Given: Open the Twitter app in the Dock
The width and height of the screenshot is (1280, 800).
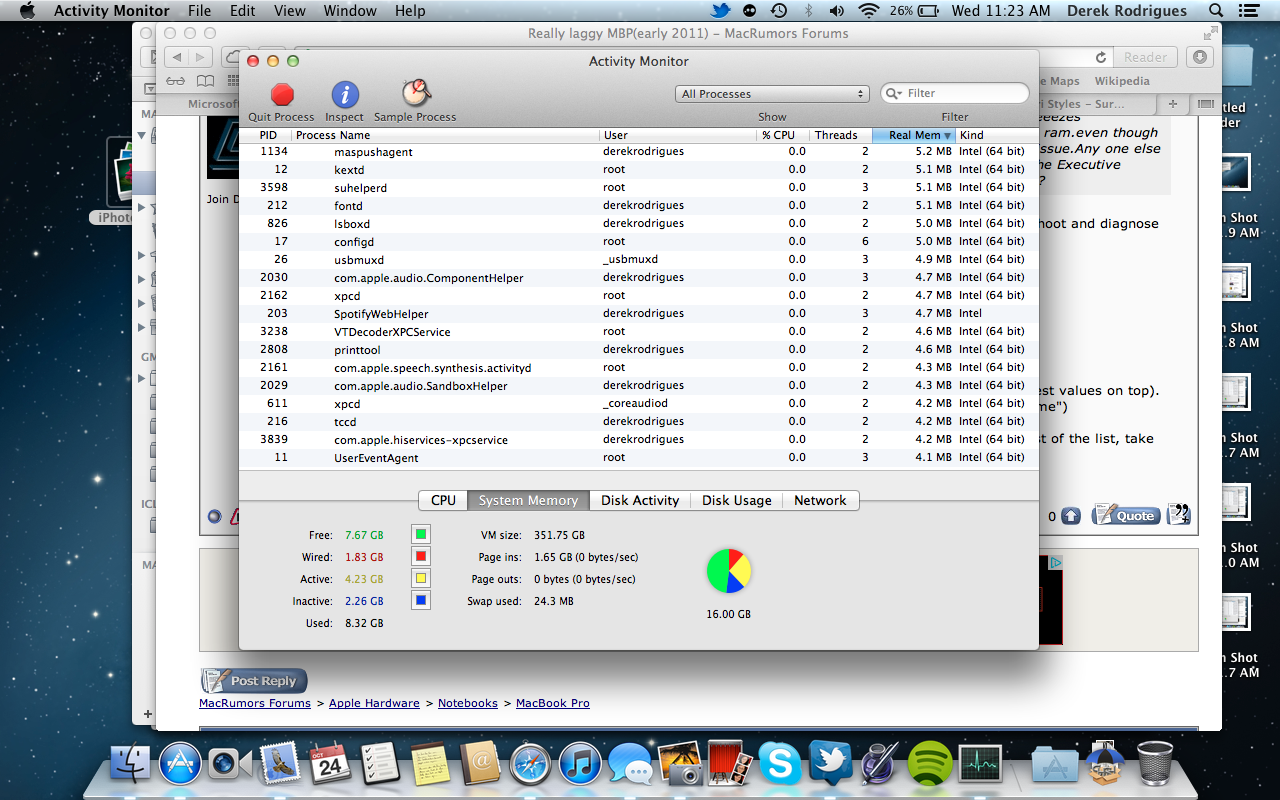Looking at the screenshot, I should (830, 765).
